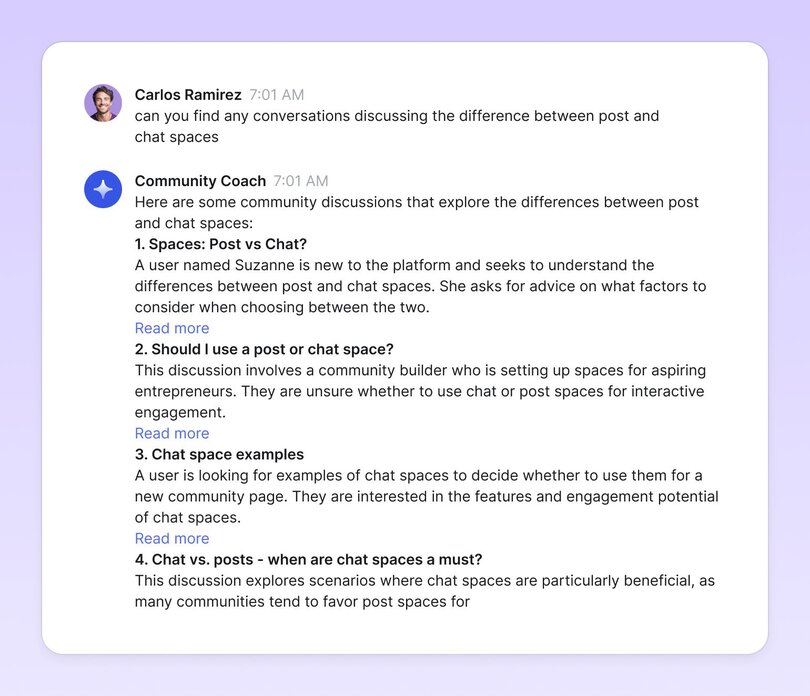Select the 'Chat space examples' heading
Screen dimensions: 810x696
(220, 454)
